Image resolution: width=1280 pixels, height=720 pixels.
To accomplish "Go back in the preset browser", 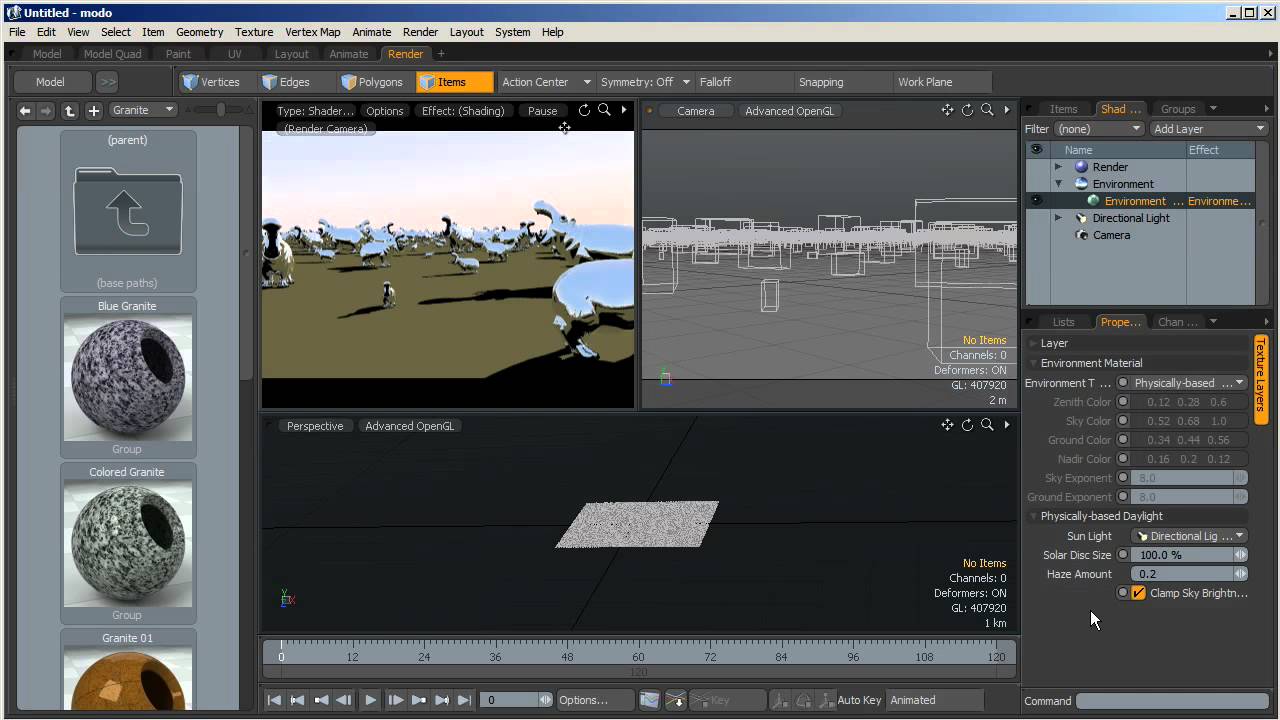I will [x=25, y=110].
